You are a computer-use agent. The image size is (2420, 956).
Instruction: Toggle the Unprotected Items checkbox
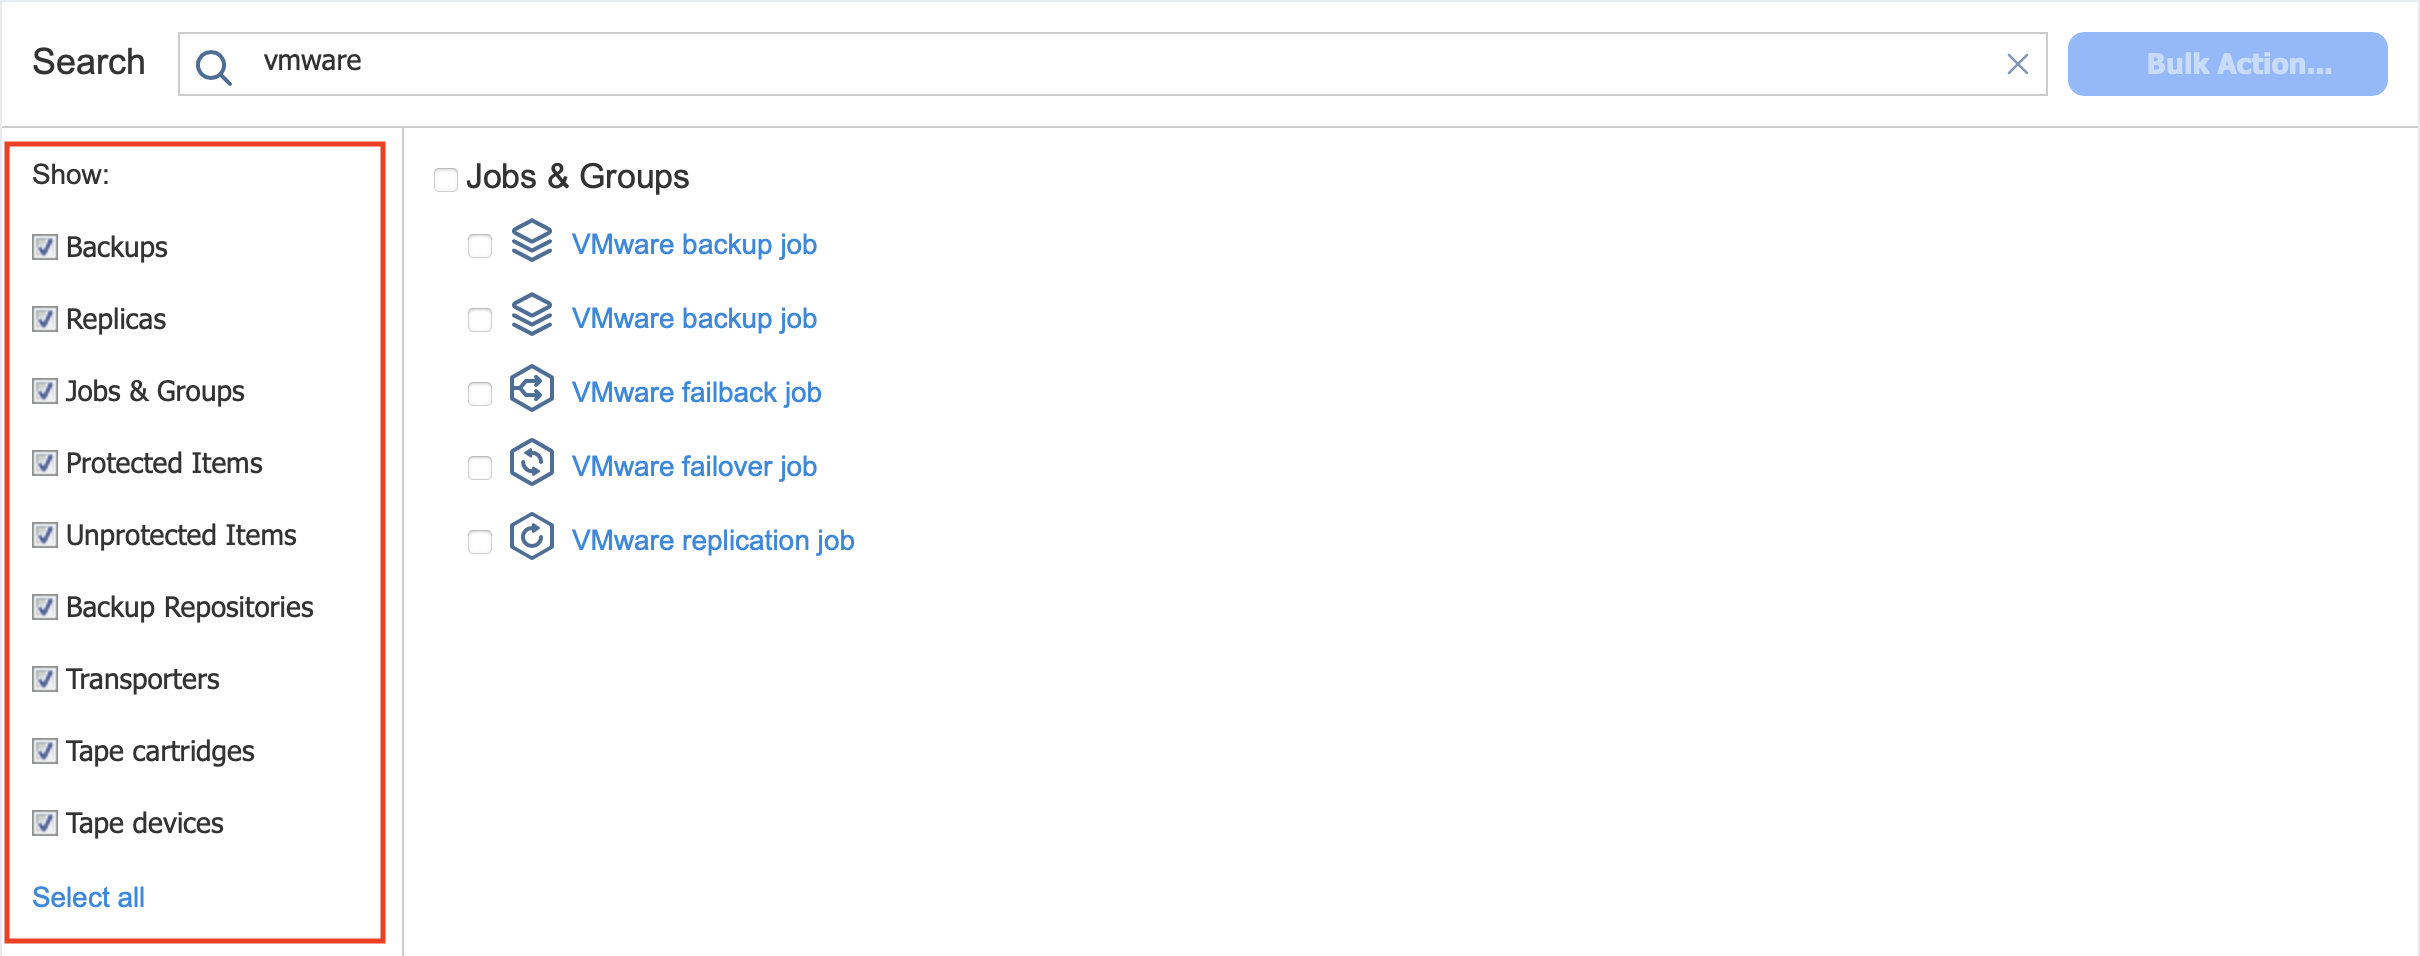coord(45,535)
